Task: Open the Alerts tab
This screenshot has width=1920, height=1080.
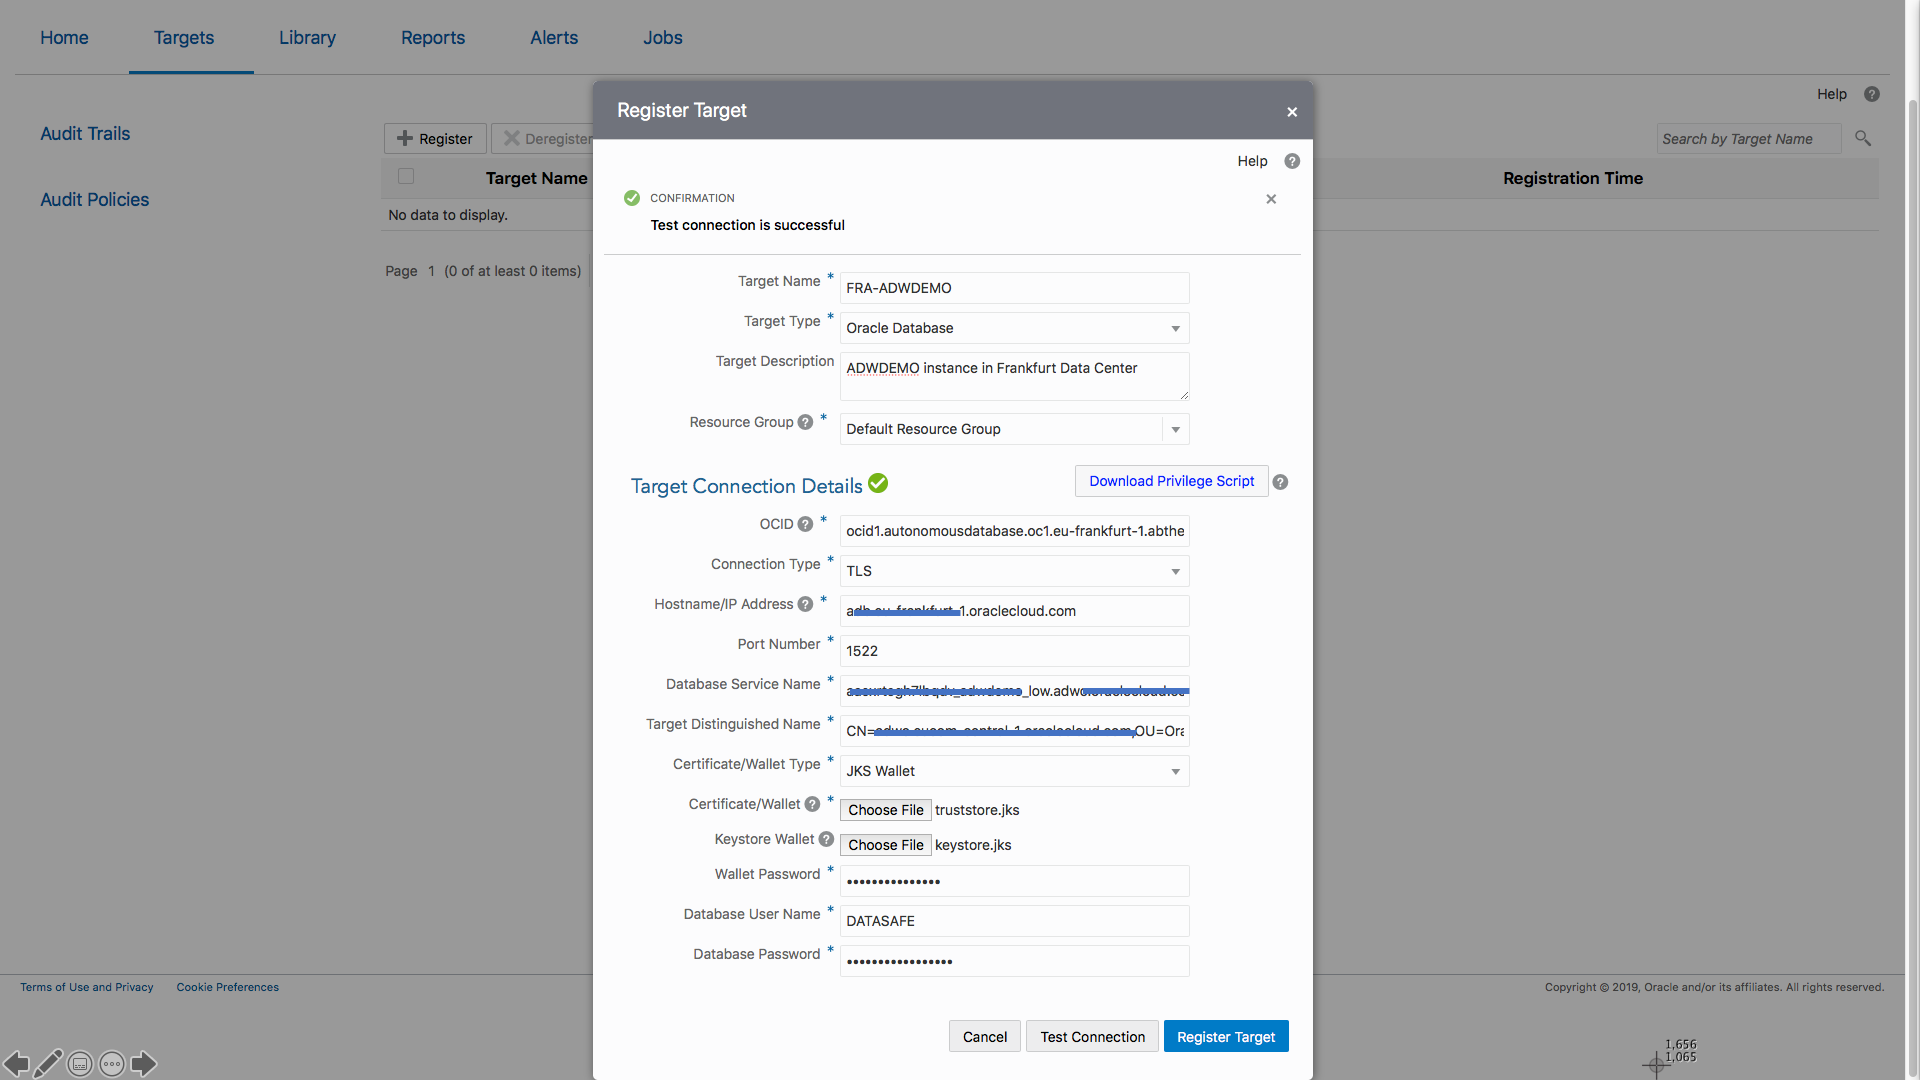Action: pos(554,38)
